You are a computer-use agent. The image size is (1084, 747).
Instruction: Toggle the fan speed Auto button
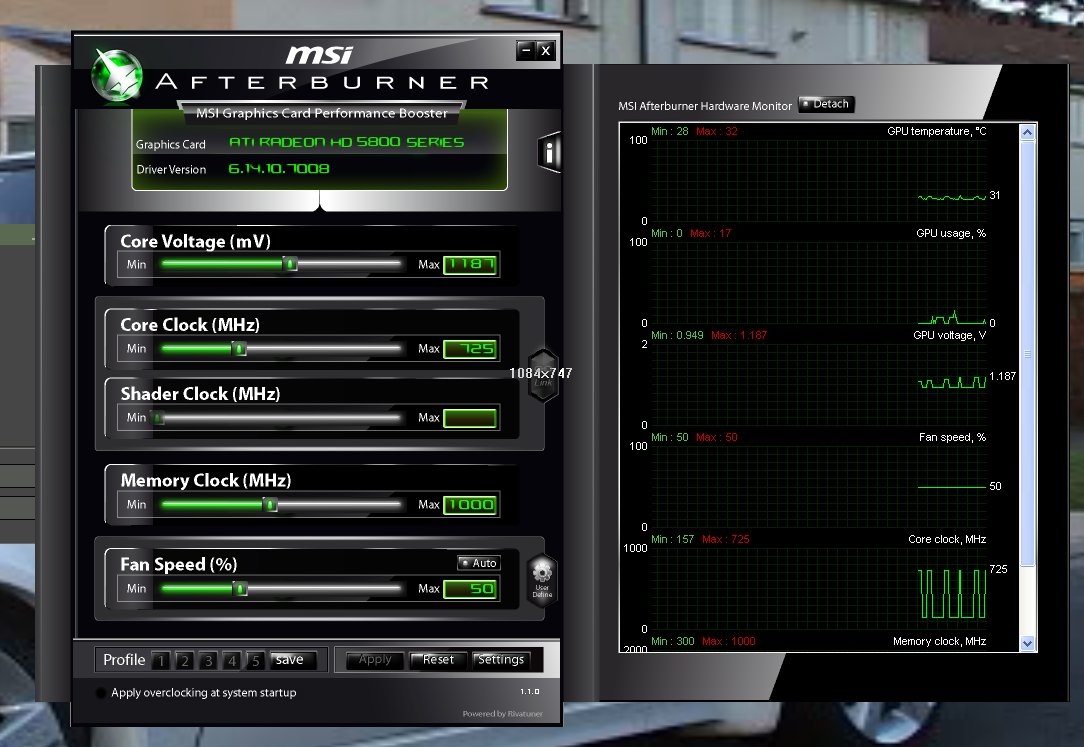478,563
